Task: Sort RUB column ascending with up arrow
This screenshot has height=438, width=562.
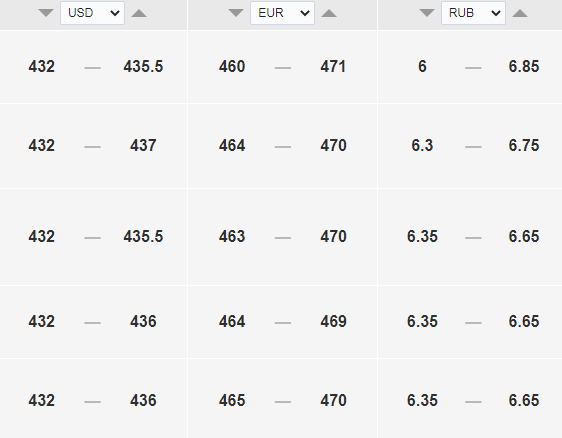Action: click(x=520, y=13)
